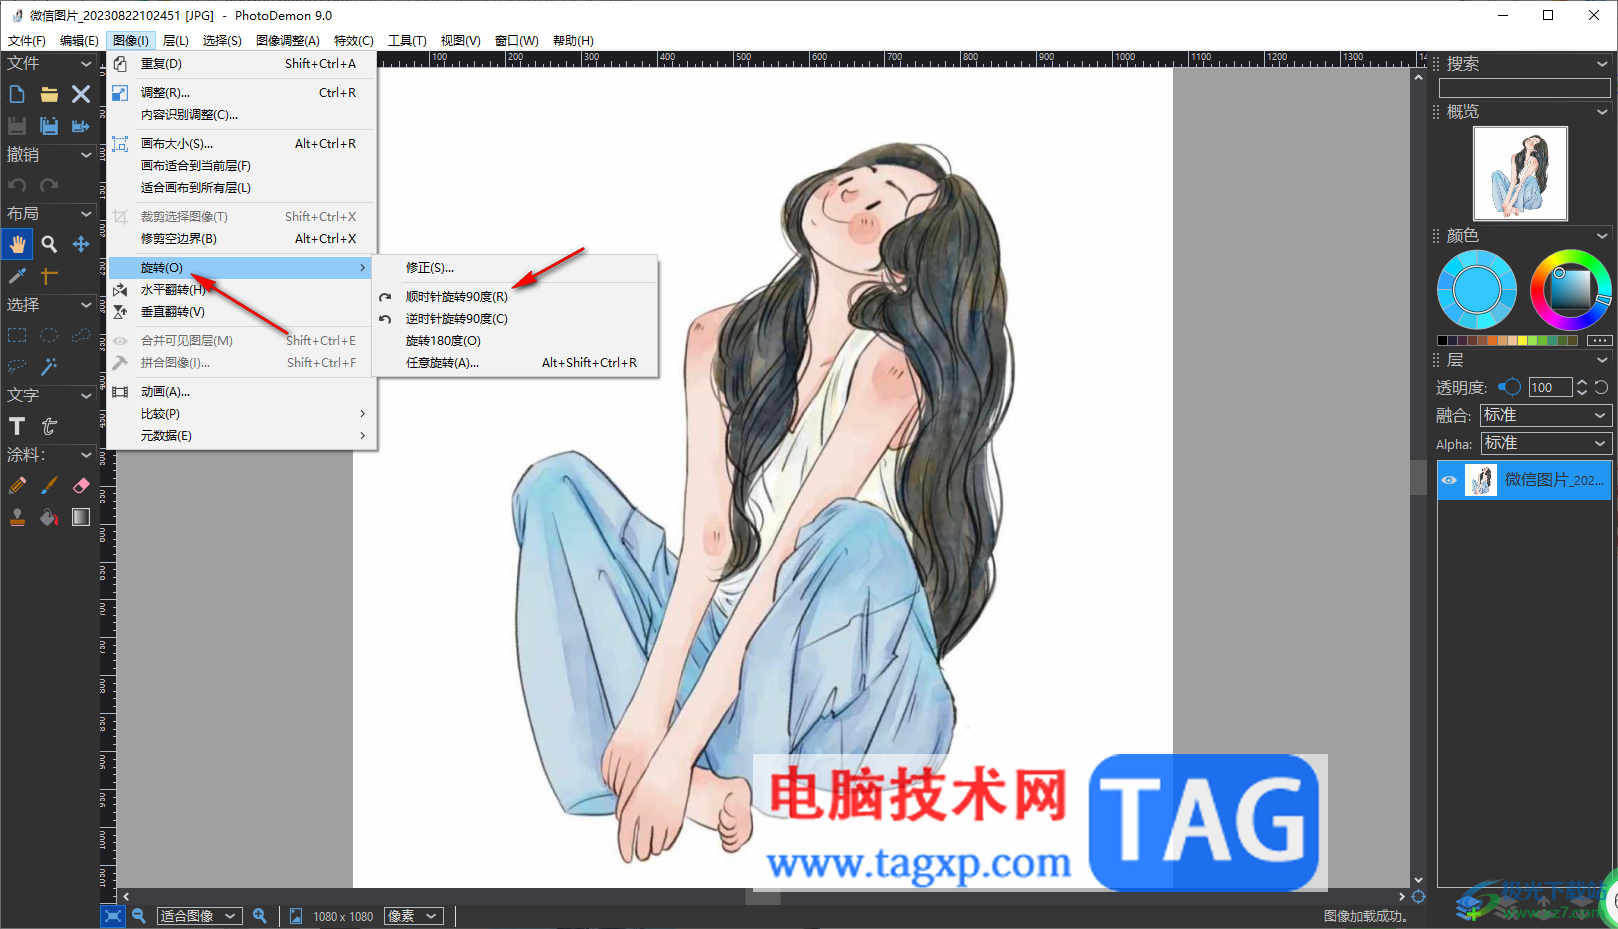Open the 融合 blend mode dropdown
The image size is (1618, 929).
pyautogui.click(x=1545, y=415)
